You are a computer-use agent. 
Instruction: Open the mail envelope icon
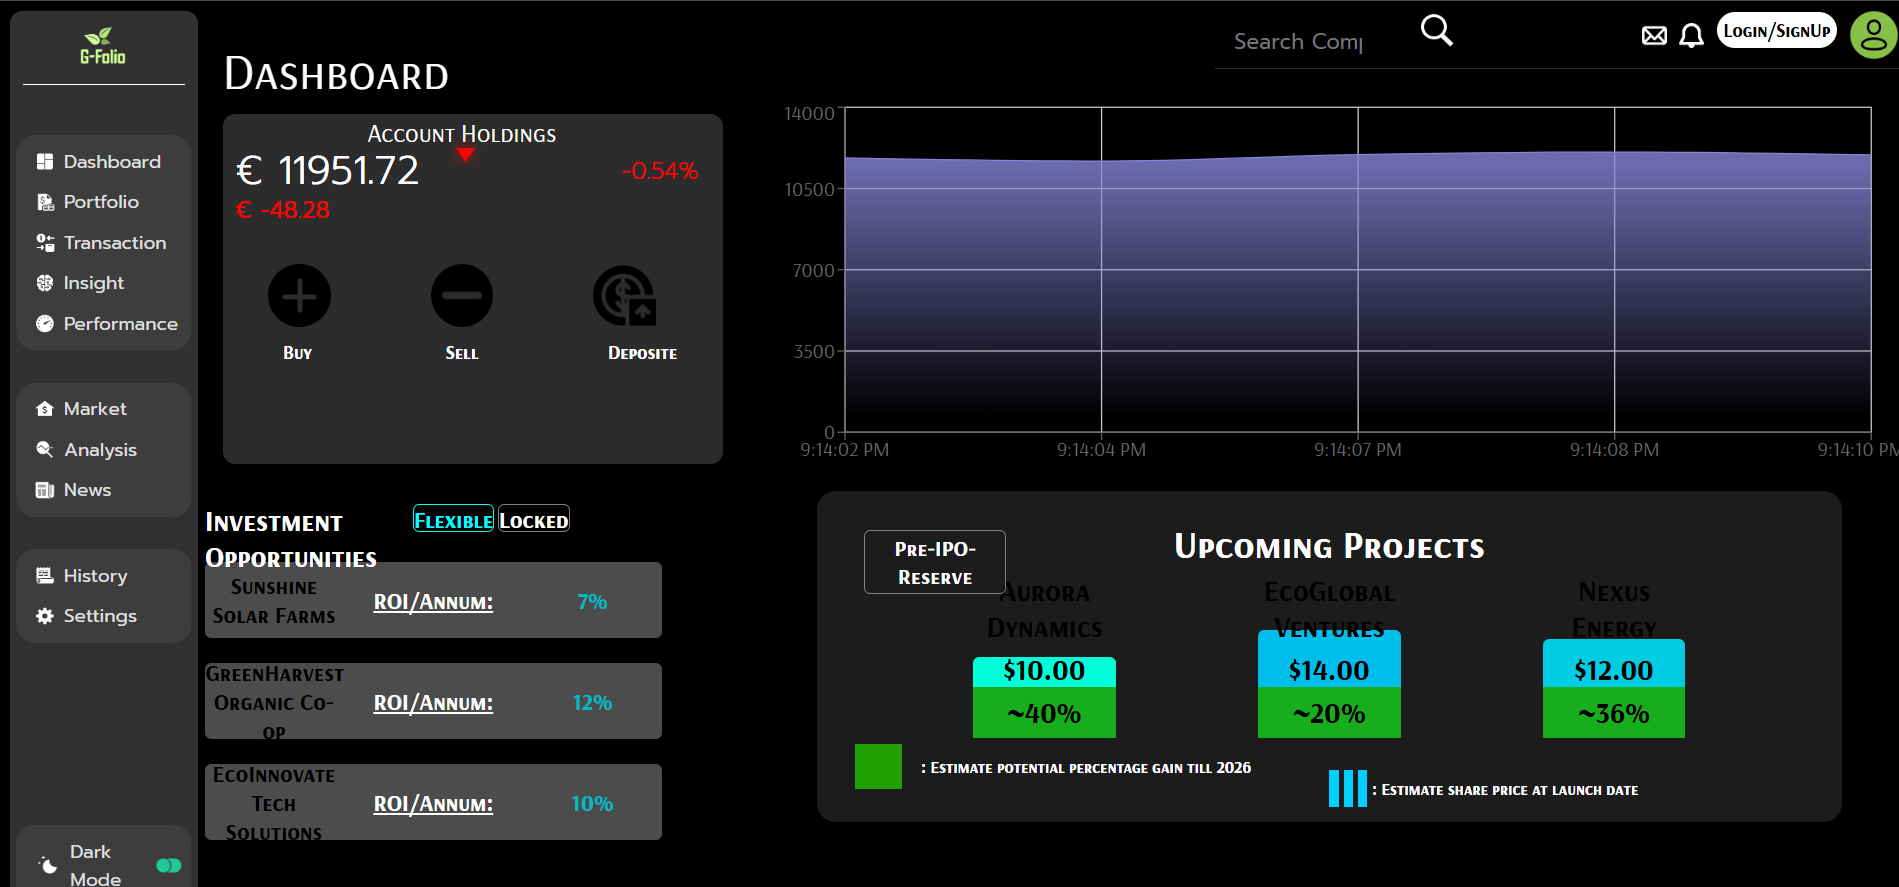coord(1654,36)
